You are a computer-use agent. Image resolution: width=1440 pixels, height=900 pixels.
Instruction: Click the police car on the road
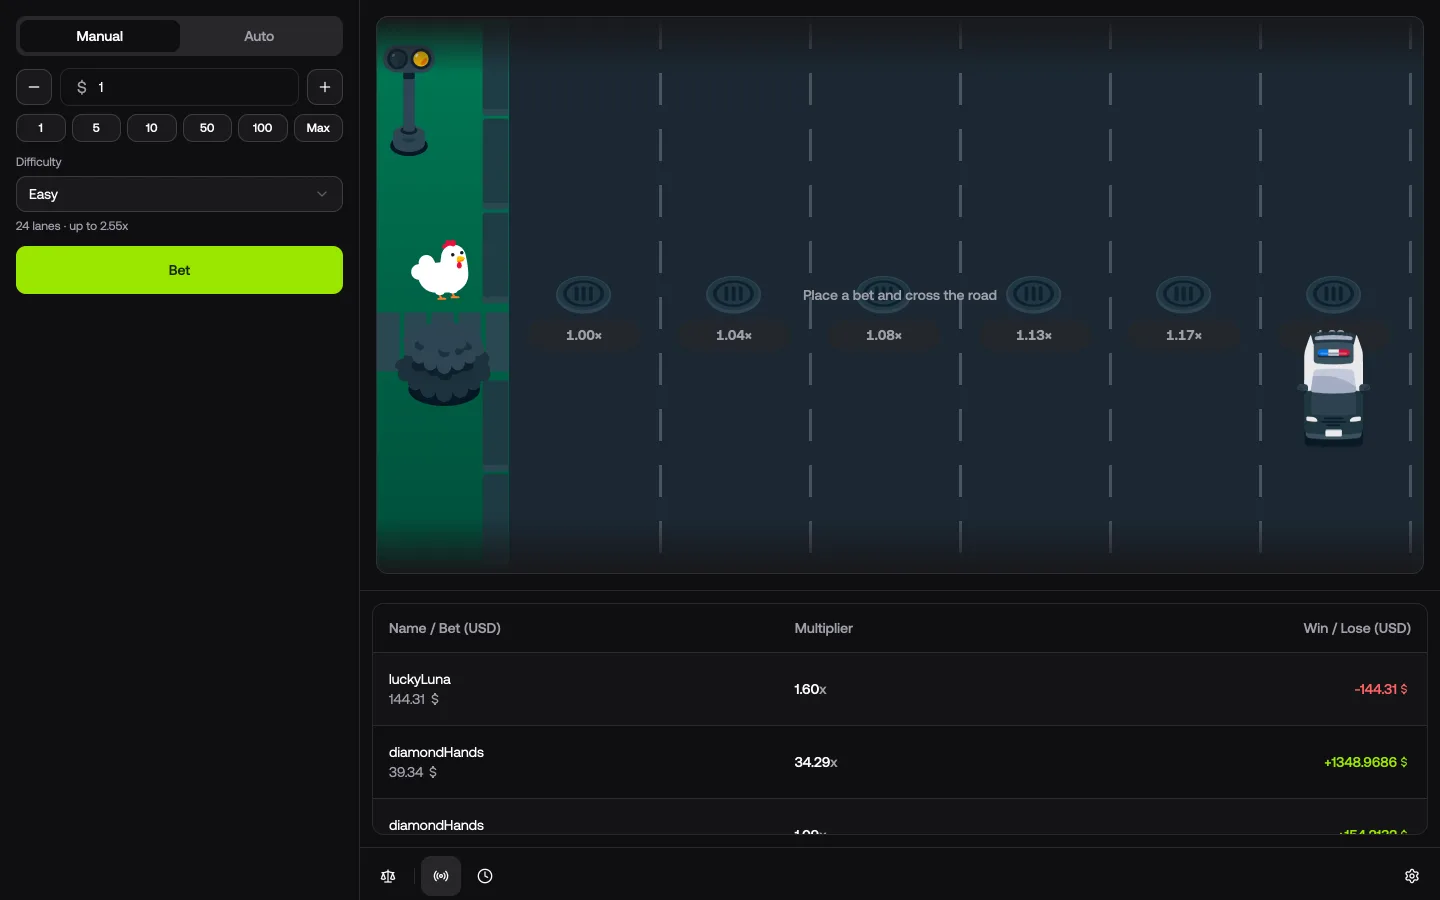click(x=1333, y=389)
